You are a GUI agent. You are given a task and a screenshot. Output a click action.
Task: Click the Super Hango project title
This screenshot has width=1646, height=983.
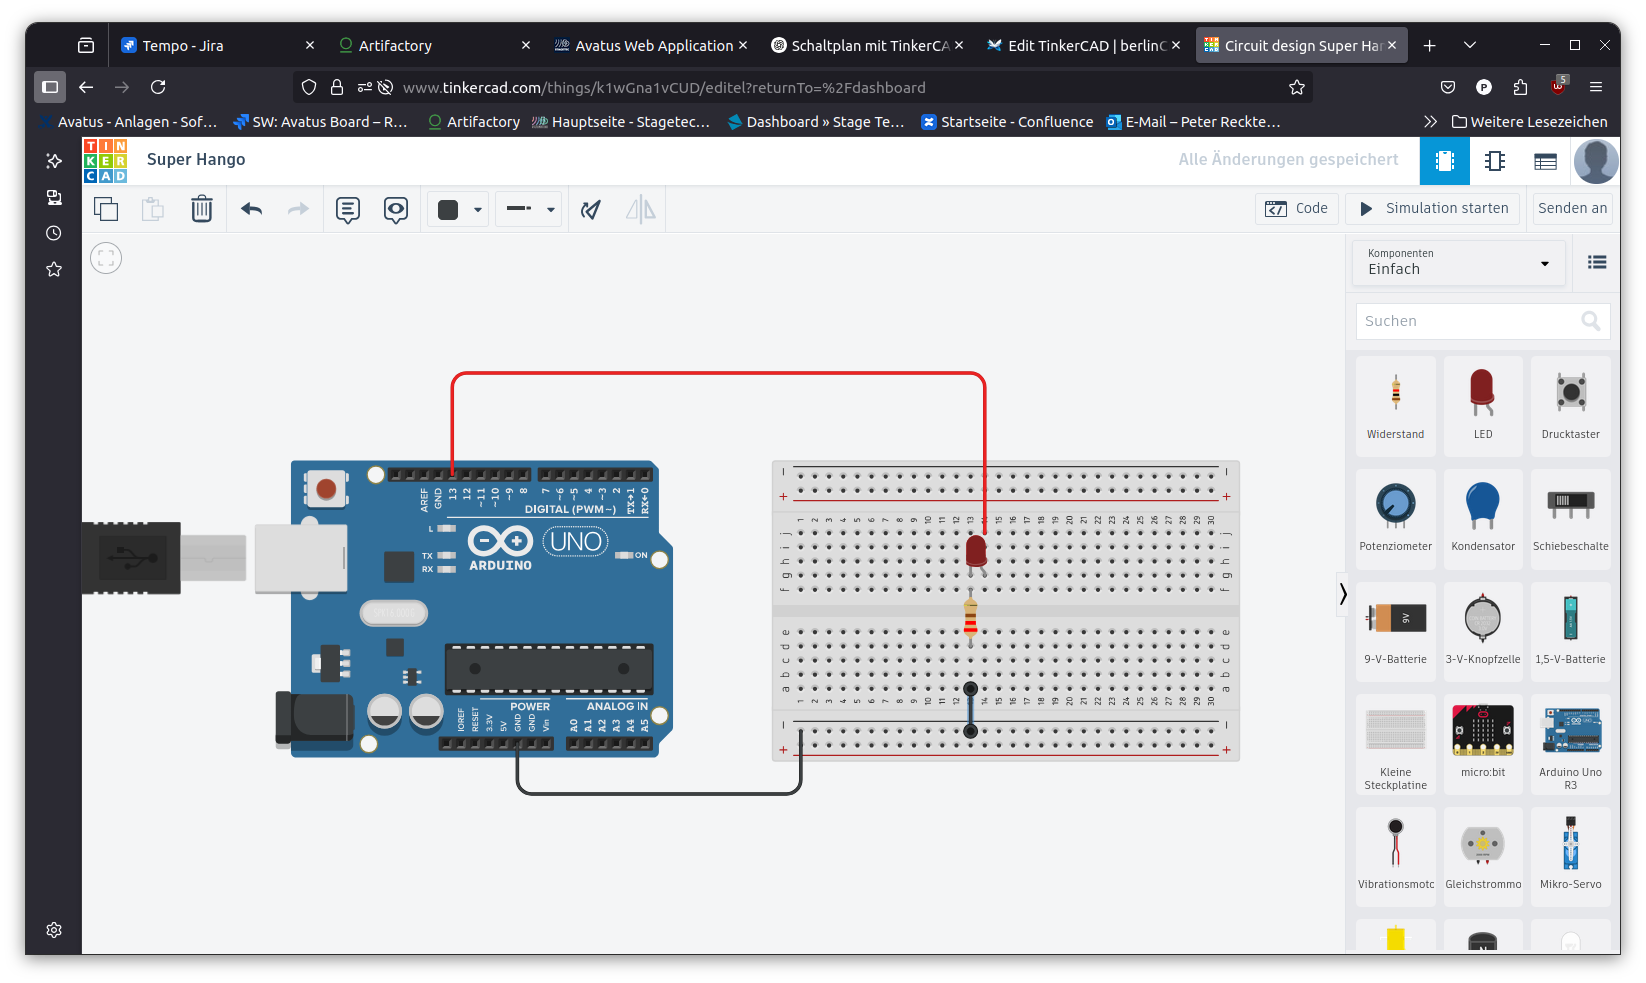(196, 160)
